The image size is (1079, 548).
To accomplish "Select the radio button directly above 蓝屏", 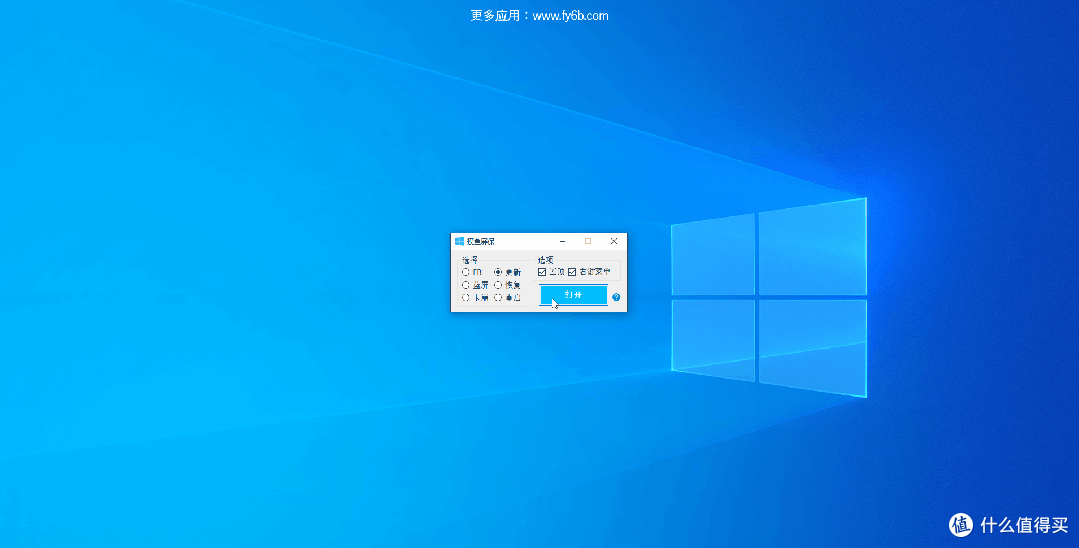I will coord(466,272).
